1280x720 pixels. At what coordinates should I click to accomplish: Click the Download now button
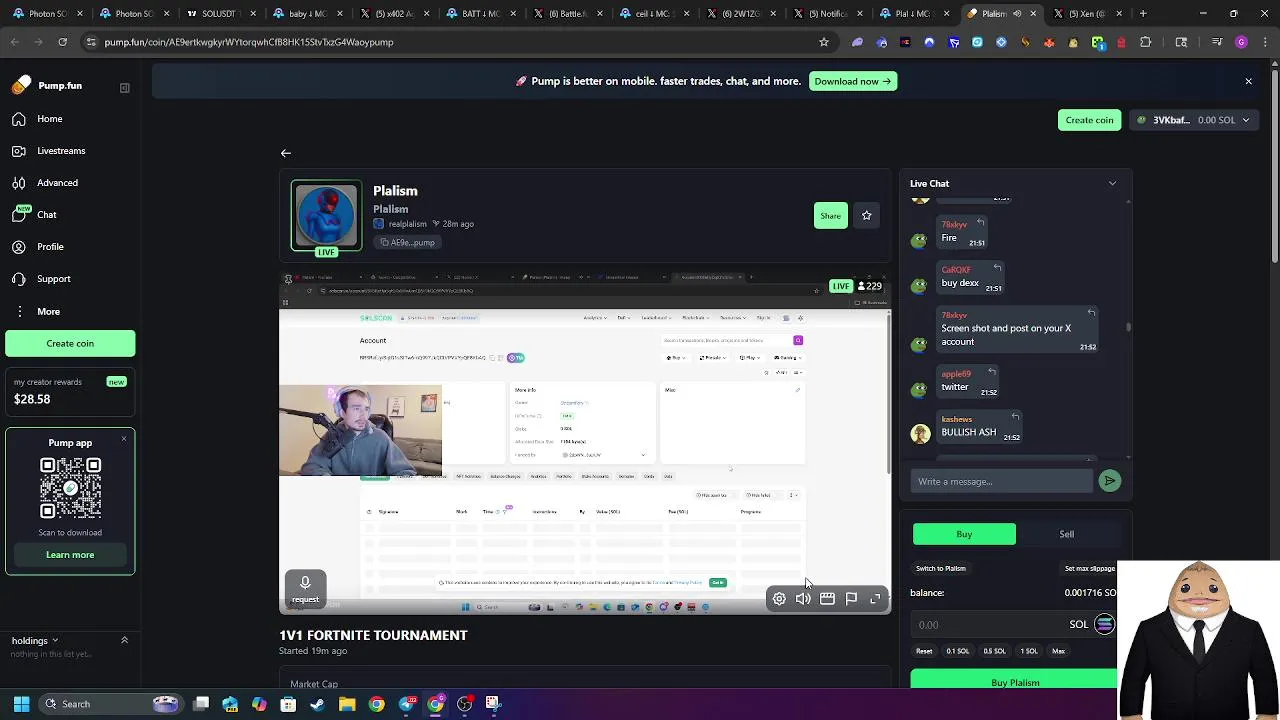coord(852,81)
